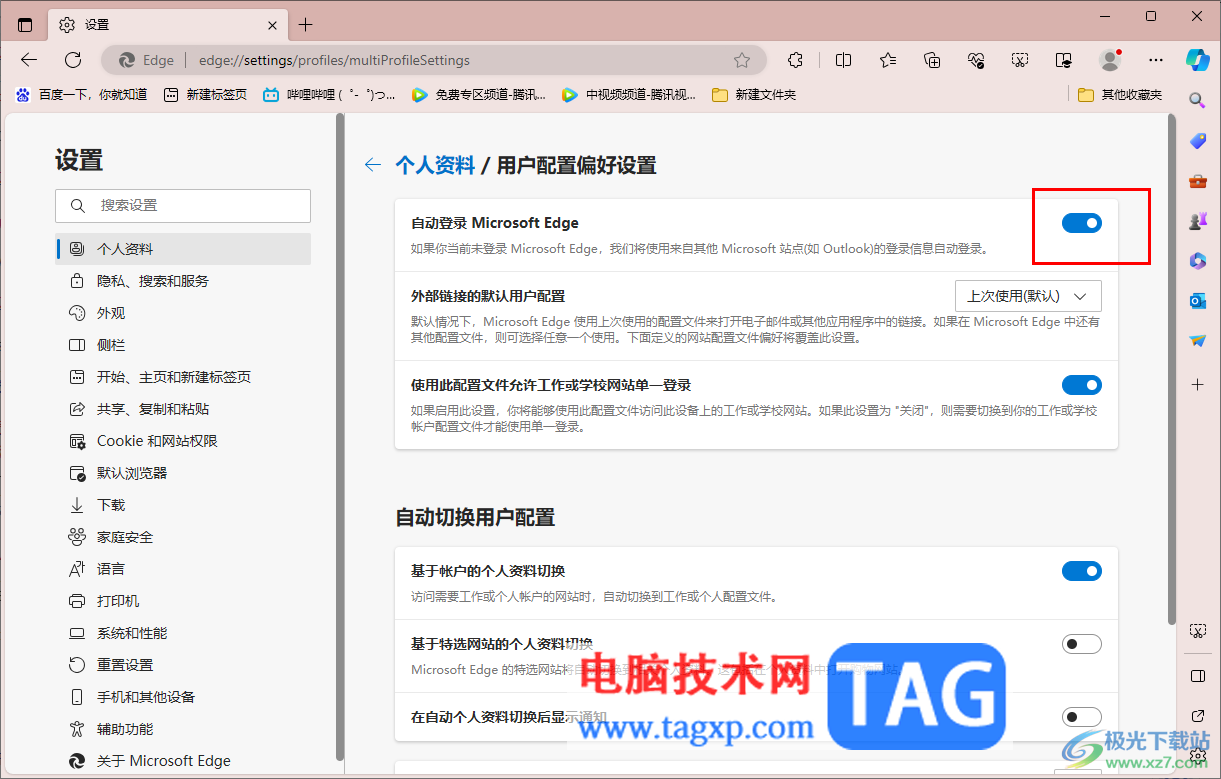
Task: Open 重置设置 section
Action: (x=184, y=665)
